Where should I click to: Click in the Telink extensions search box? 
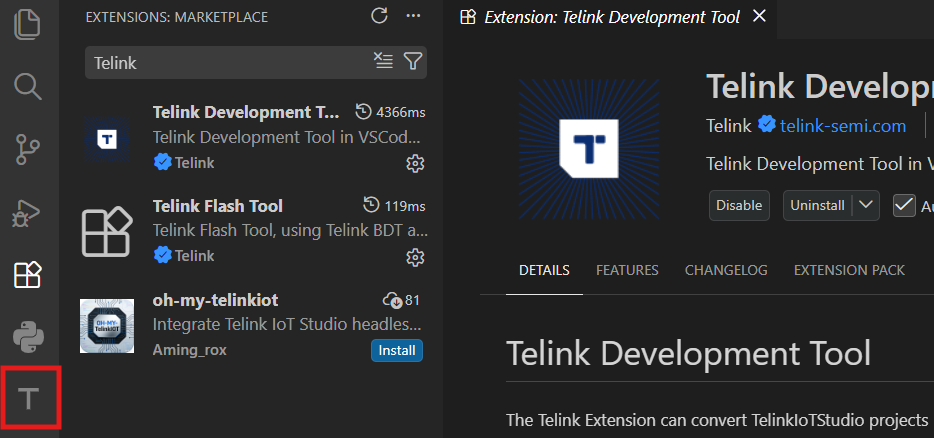click(x=229, y=62)
